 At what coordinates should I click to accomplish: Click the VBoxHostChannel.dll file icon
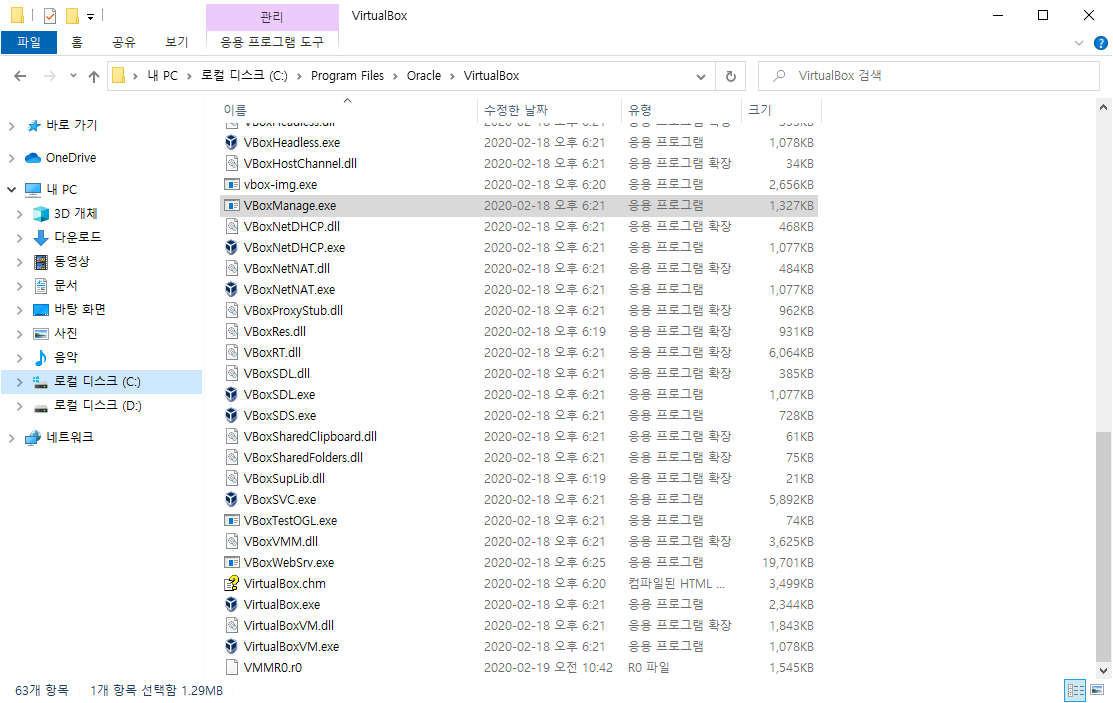[231, 163]
